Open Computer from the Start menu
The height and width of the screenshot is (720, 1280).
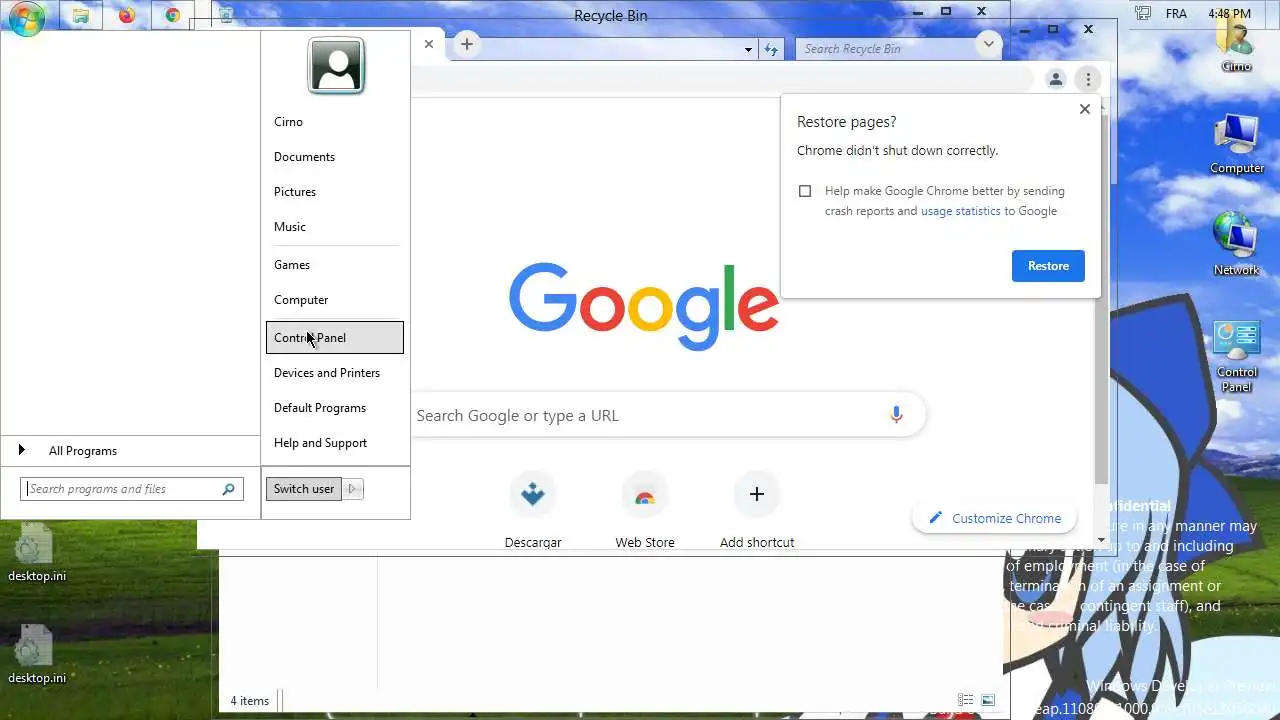click(334, 300)
